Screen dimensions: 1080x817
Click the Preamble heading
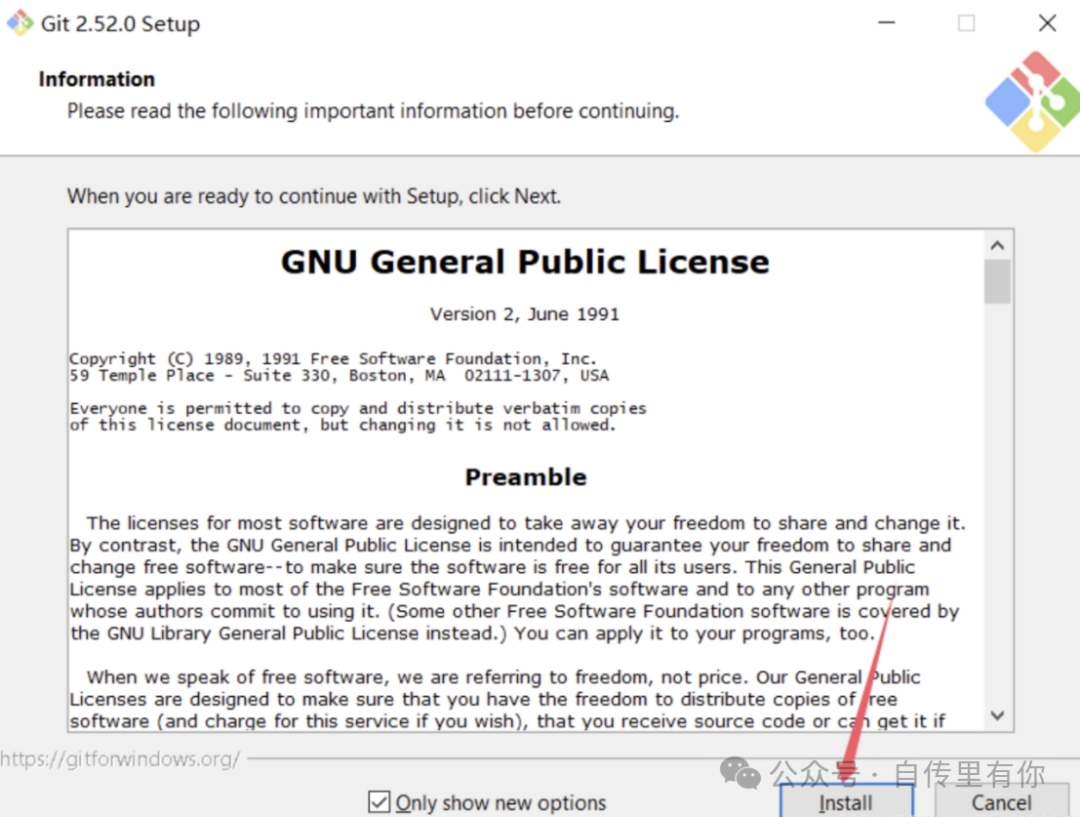pyautogui.click(x=526, y=477)
